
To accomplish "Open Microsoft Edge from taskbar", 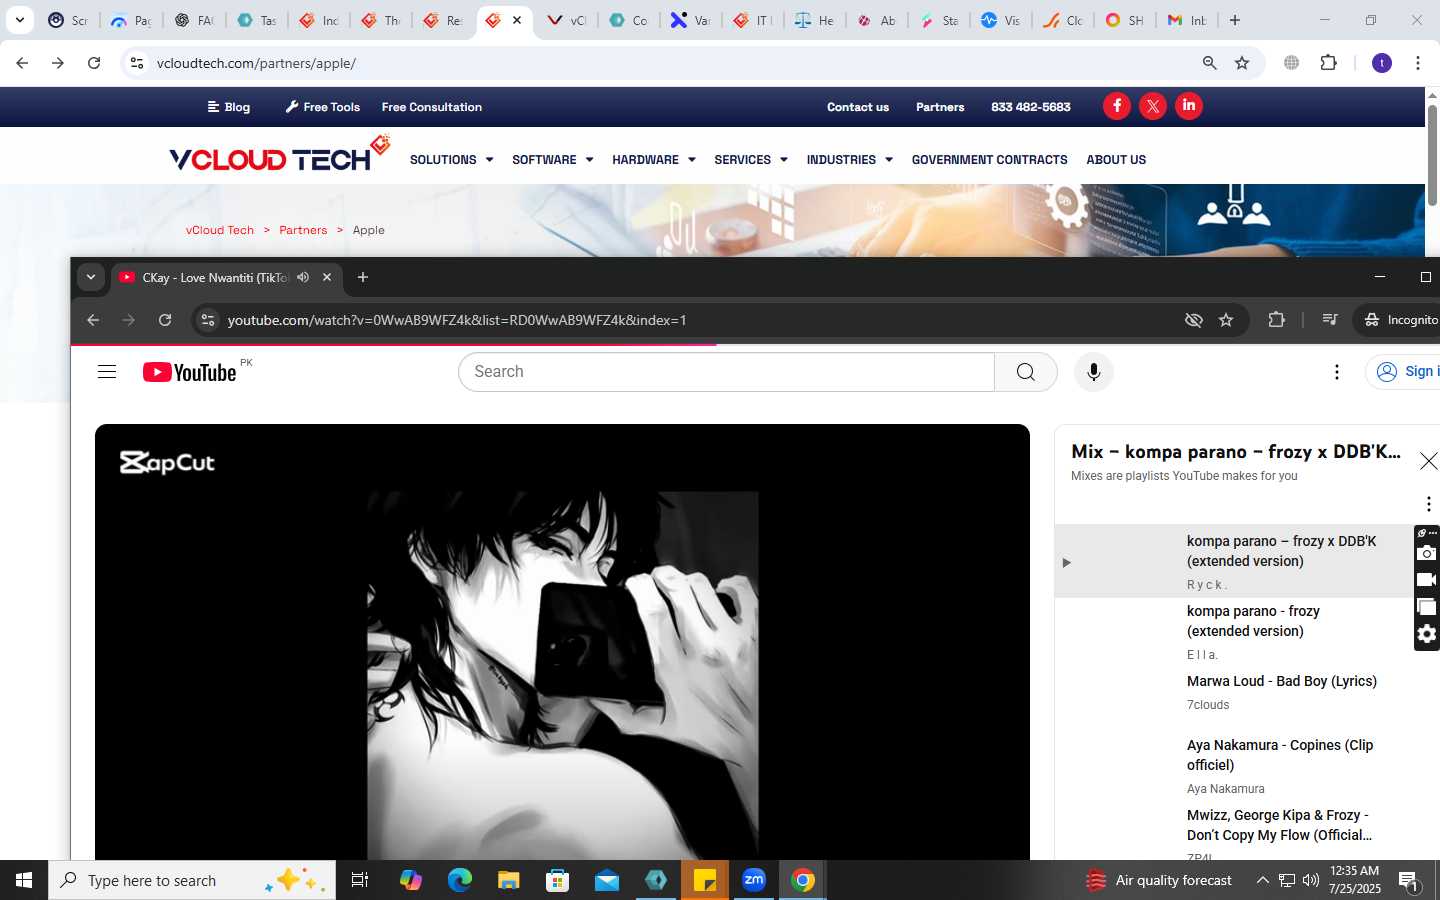I will pos(460,880).
